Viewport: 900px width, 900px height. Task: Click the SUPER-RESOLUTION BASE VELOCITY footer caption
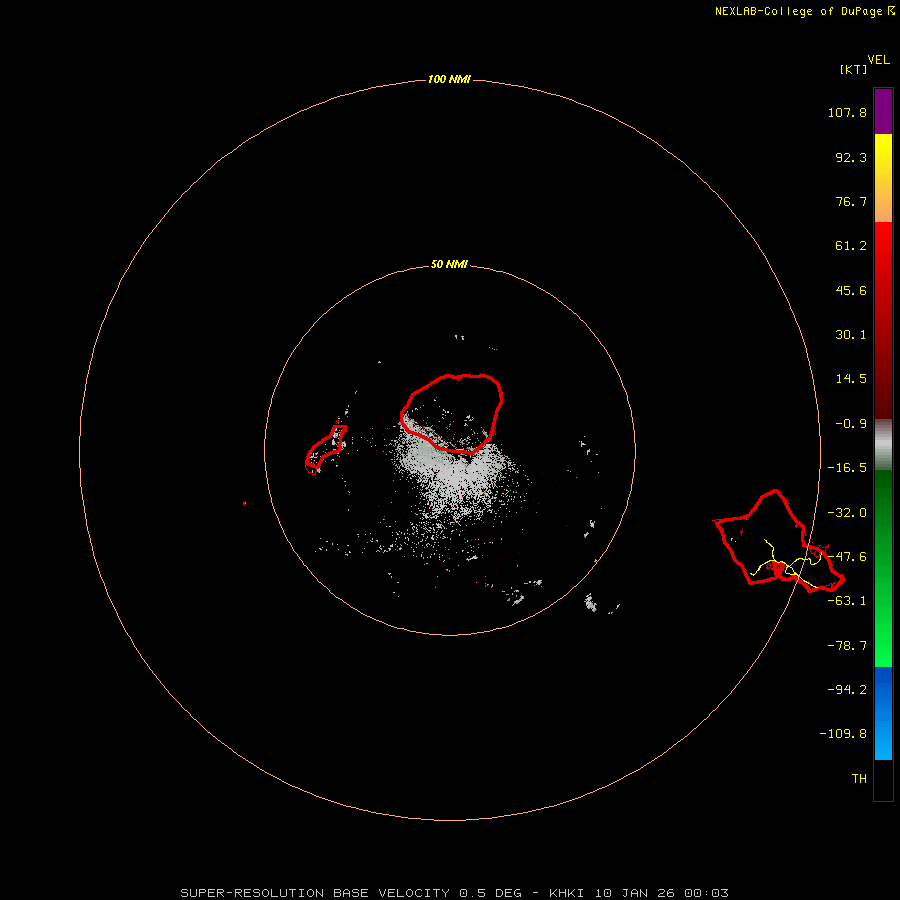pos(455,893)
